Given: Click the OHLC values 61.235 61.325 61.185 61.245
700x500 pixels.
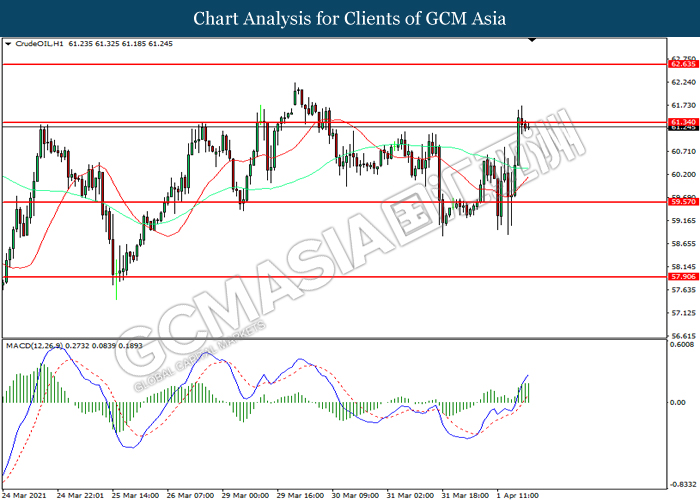Looking at the screenshot, I should point(121,44).
